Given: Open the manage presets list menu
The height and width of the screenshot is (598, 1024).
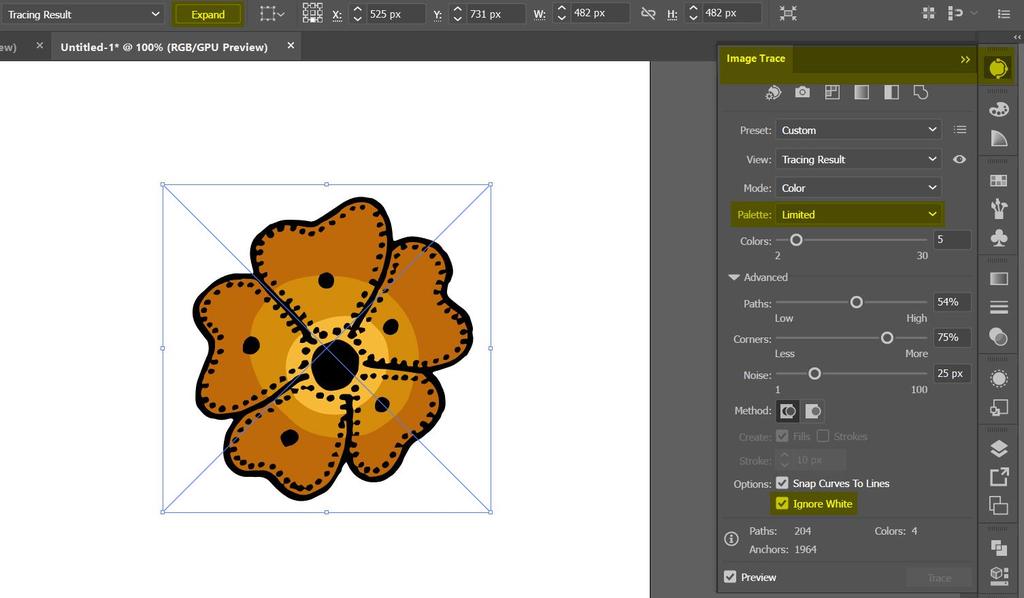Looking at the screenshot, I should [960, 130].
